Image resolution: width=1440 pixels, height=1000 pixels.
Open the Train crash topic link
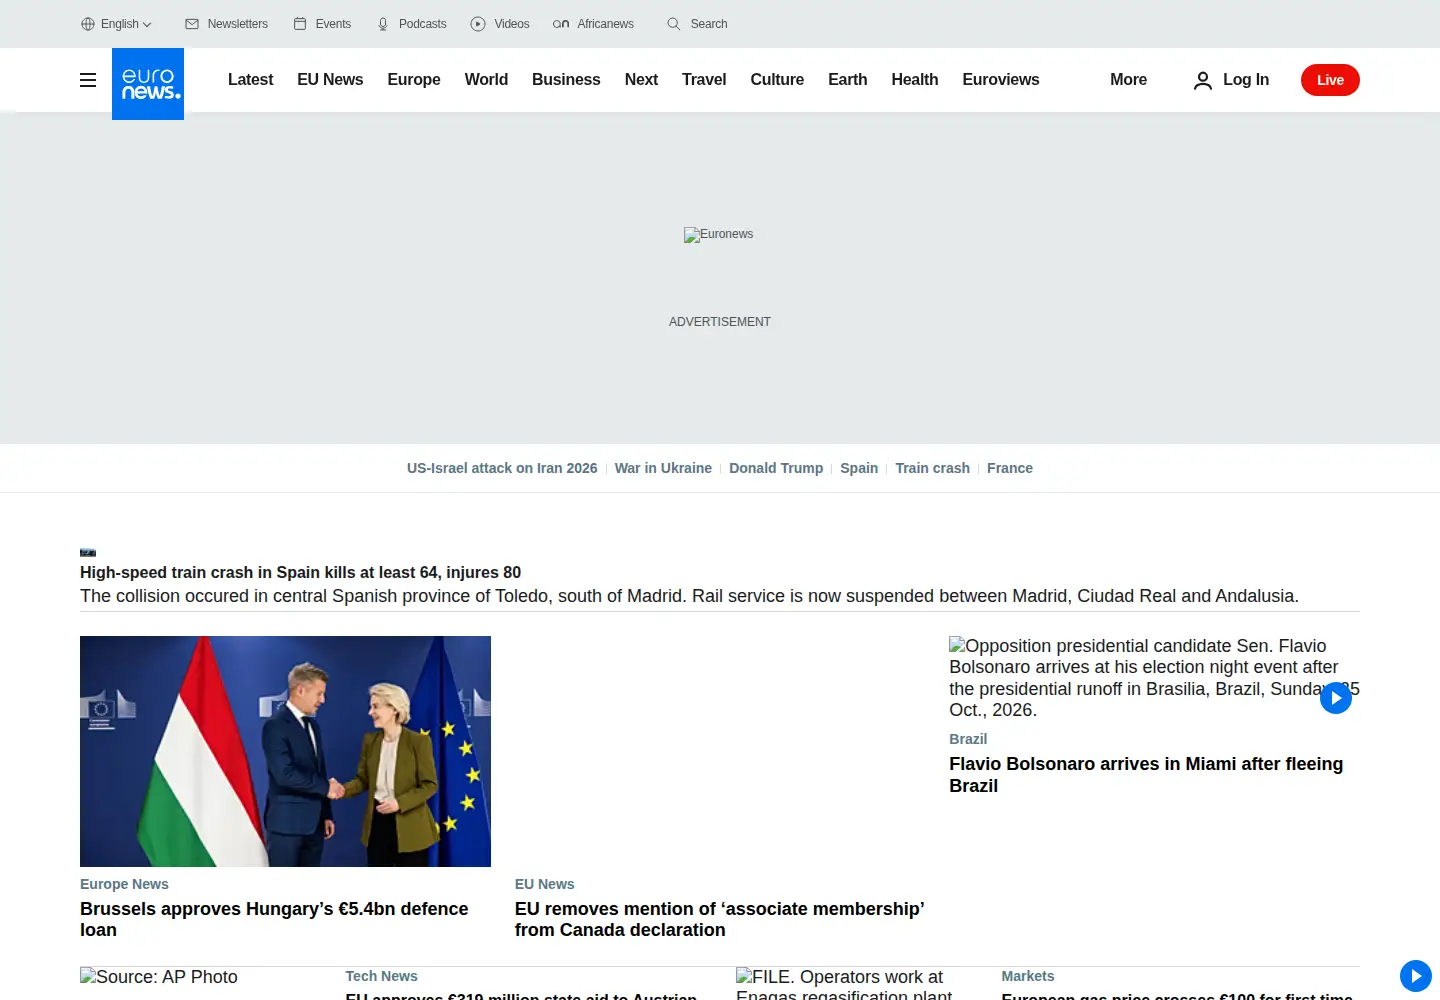pos(932,468)
